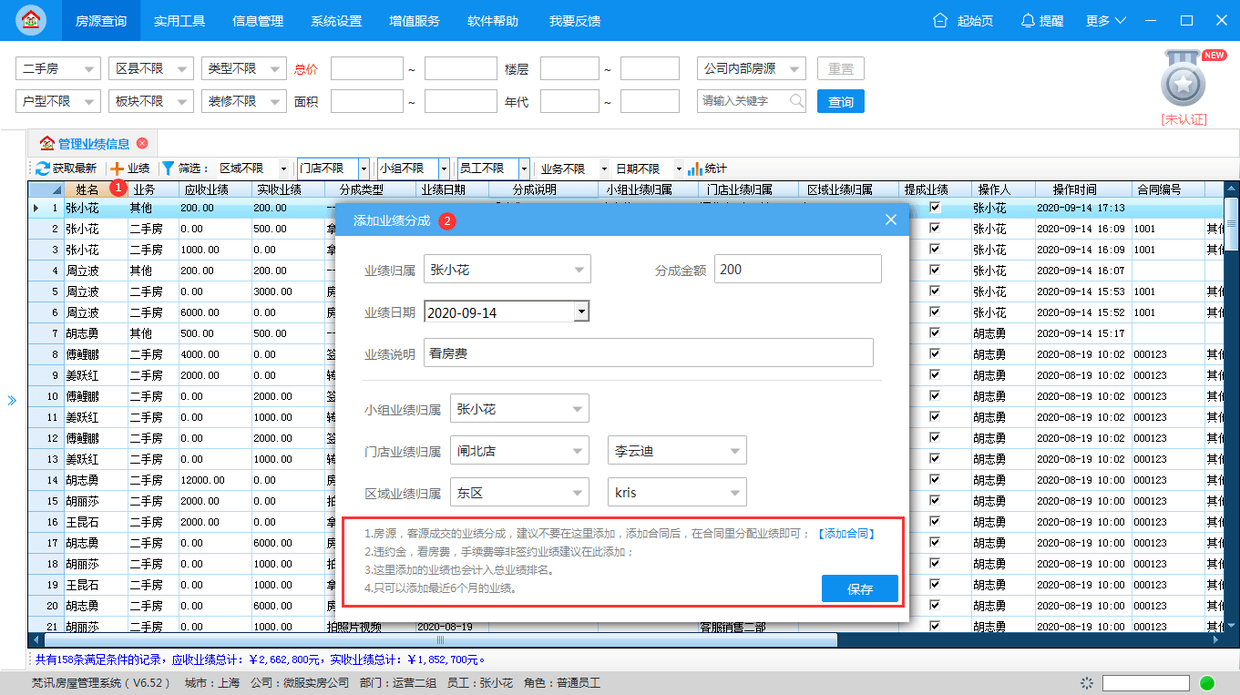Image resolution: width=1240 pixels, height=695 pixels.
Task: Click the 添加合同 link
Action: [846, 534]
